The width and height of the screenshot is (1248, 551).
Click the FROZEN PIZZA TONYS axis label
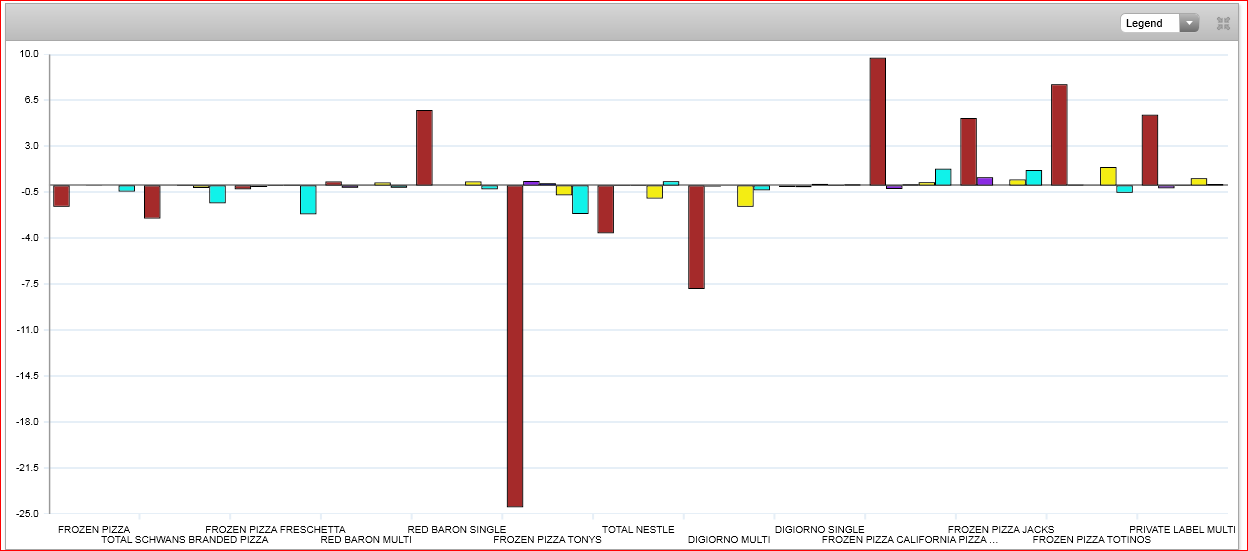[547, 540]
